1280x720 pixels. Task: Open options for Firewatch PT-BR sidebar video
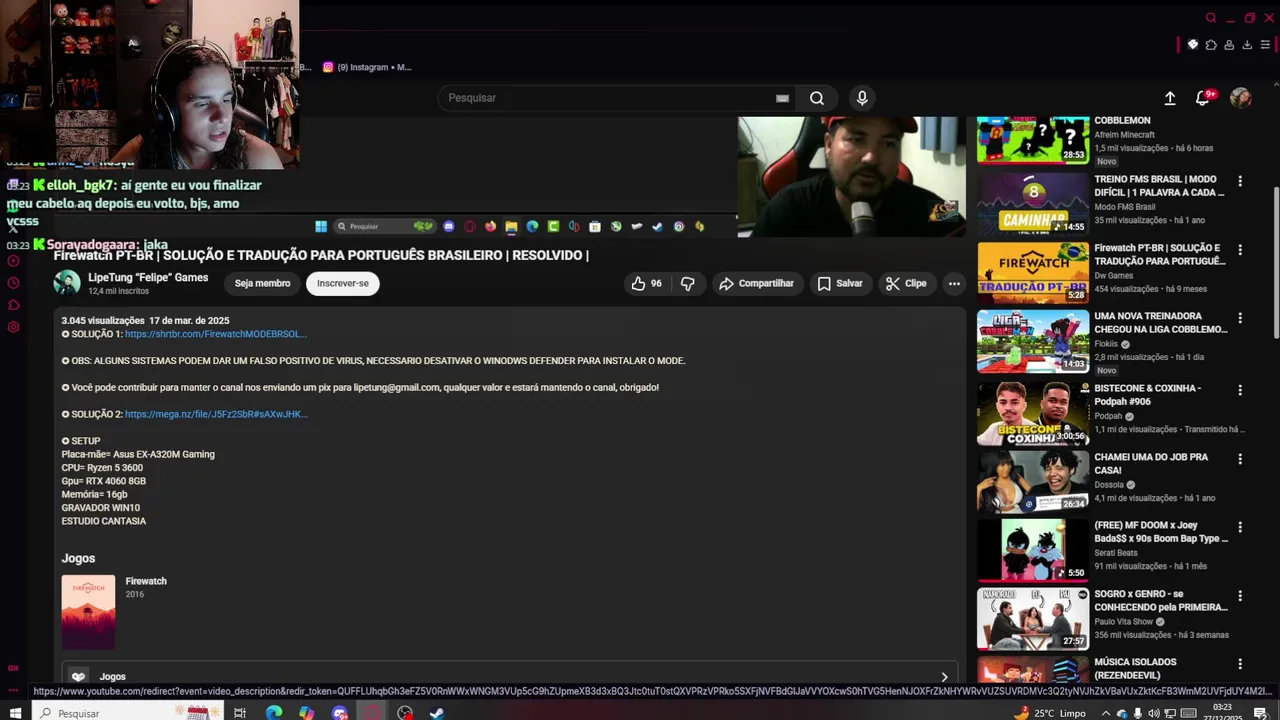pyautogui.click(x=1240, y=250)
